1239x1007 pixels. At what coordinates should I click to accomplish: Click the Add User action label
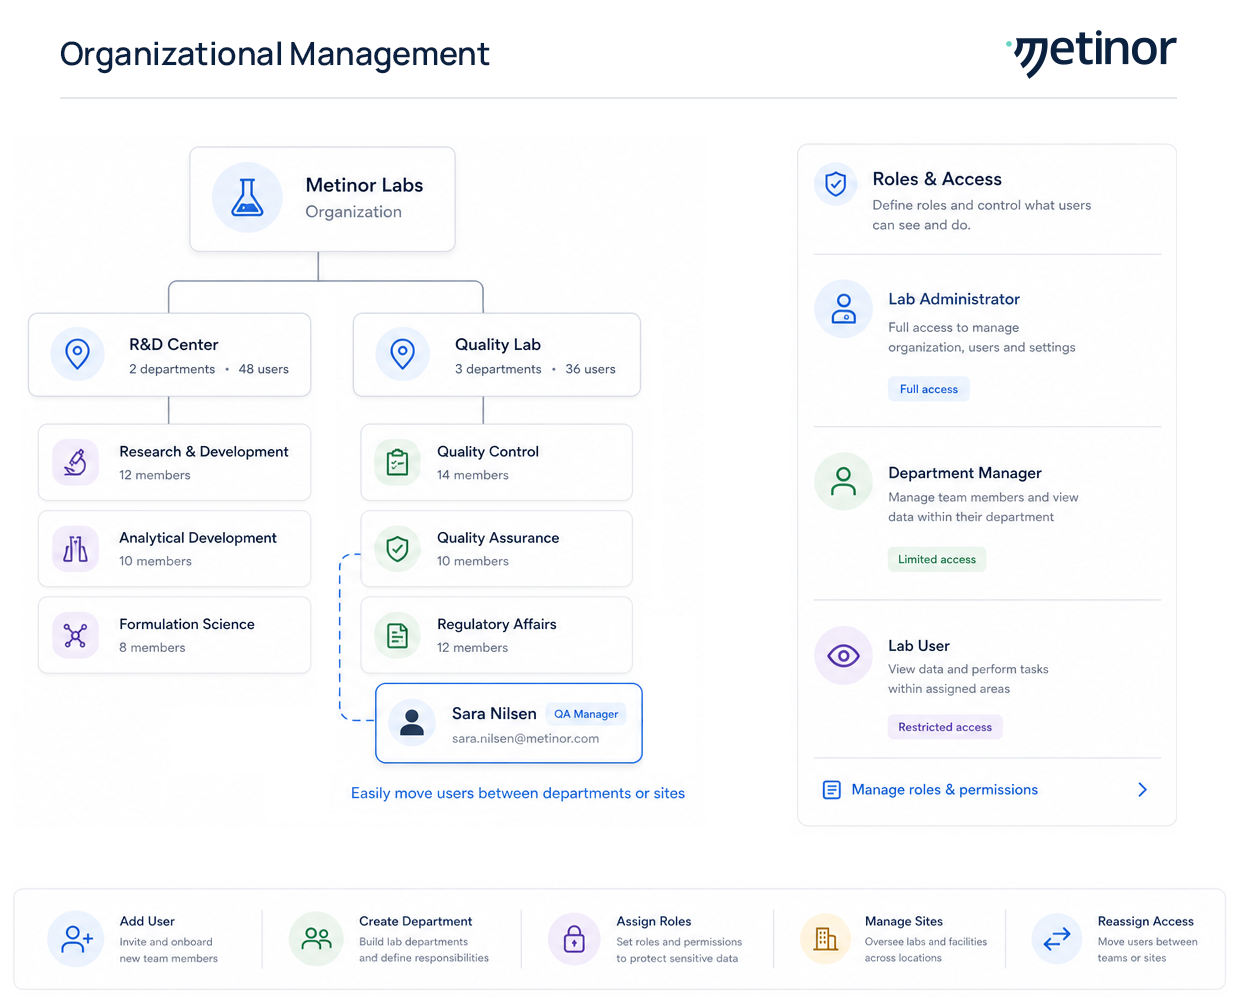[x=147, y=921]
